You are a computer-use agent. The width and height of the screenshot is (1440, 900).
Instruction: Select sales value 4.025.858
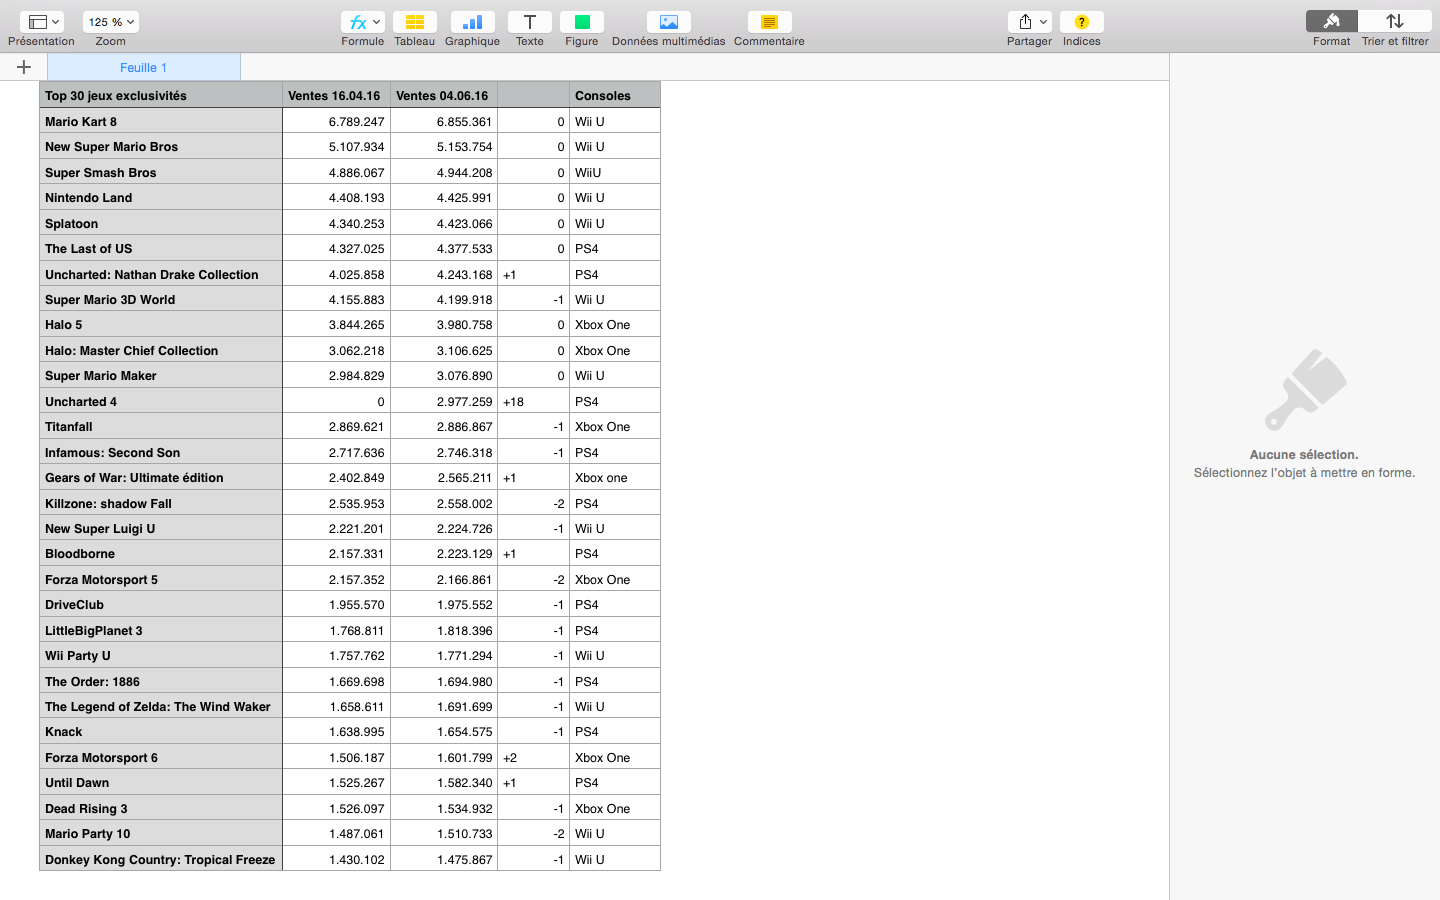pos(336,274)
